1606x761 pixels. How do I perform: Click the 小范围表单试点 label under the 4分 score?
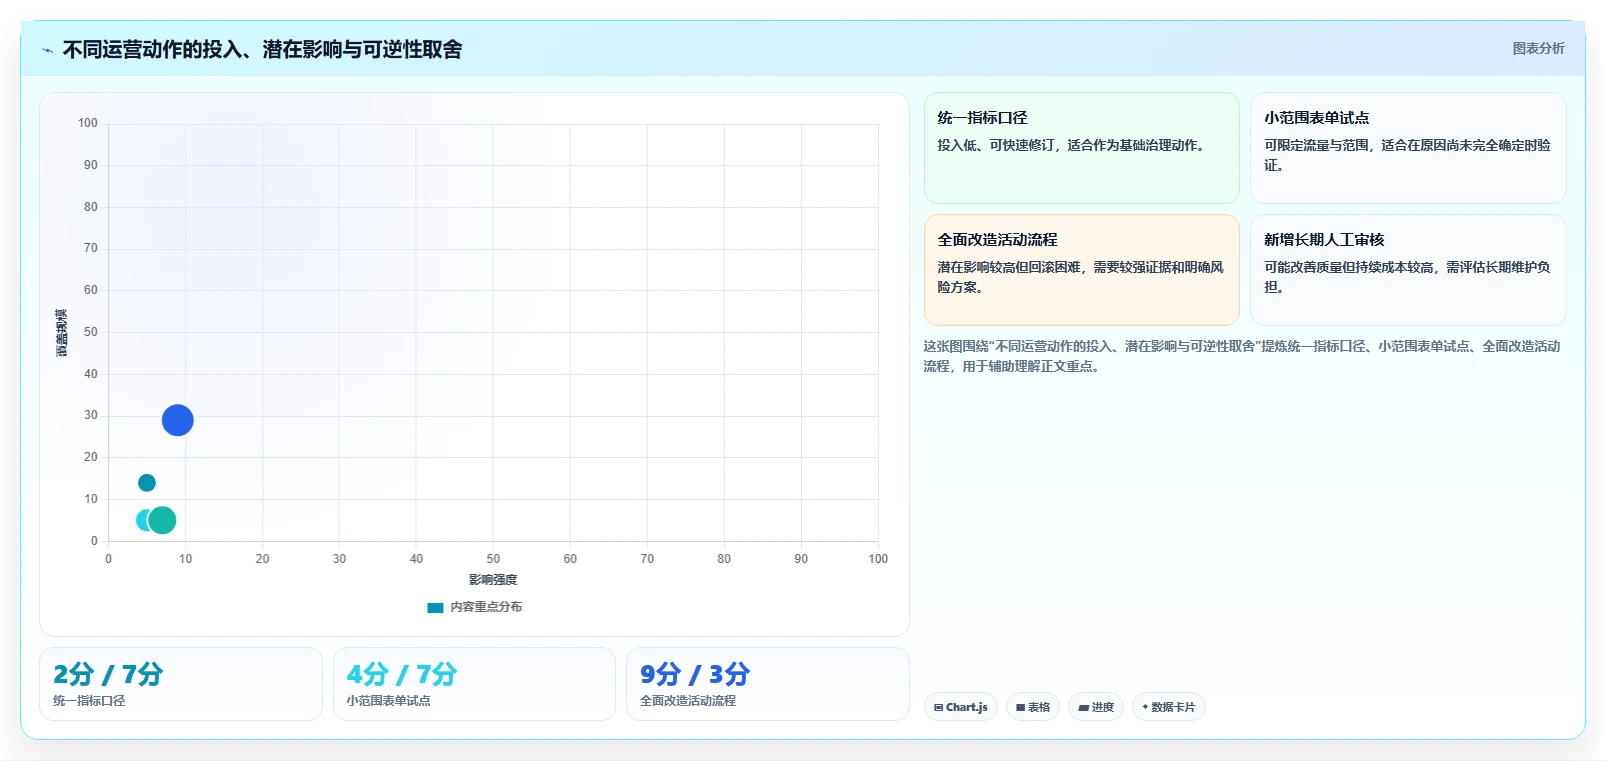click(388, 701)
